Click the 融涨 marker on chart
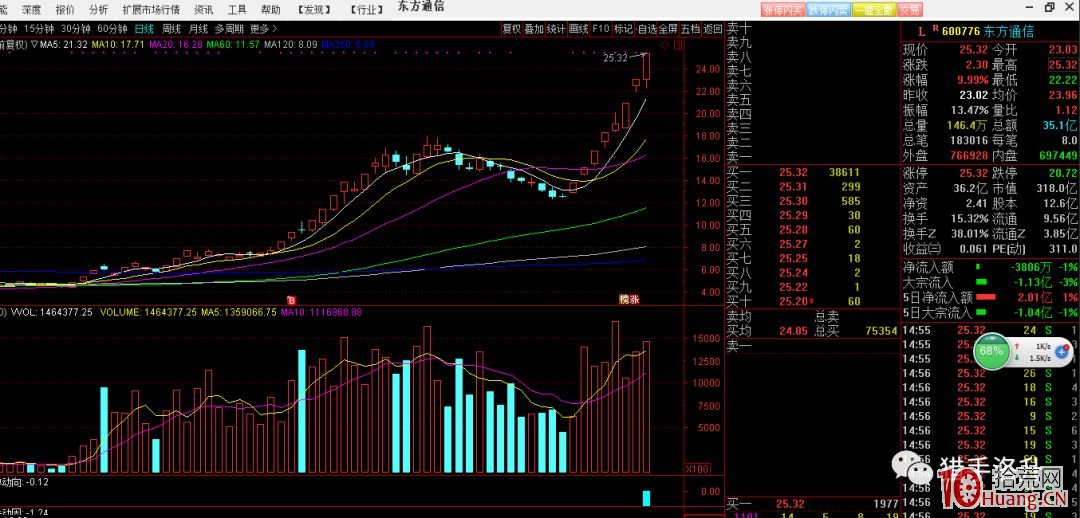The height and width of the screenshot is (518, 1080). 629,300
